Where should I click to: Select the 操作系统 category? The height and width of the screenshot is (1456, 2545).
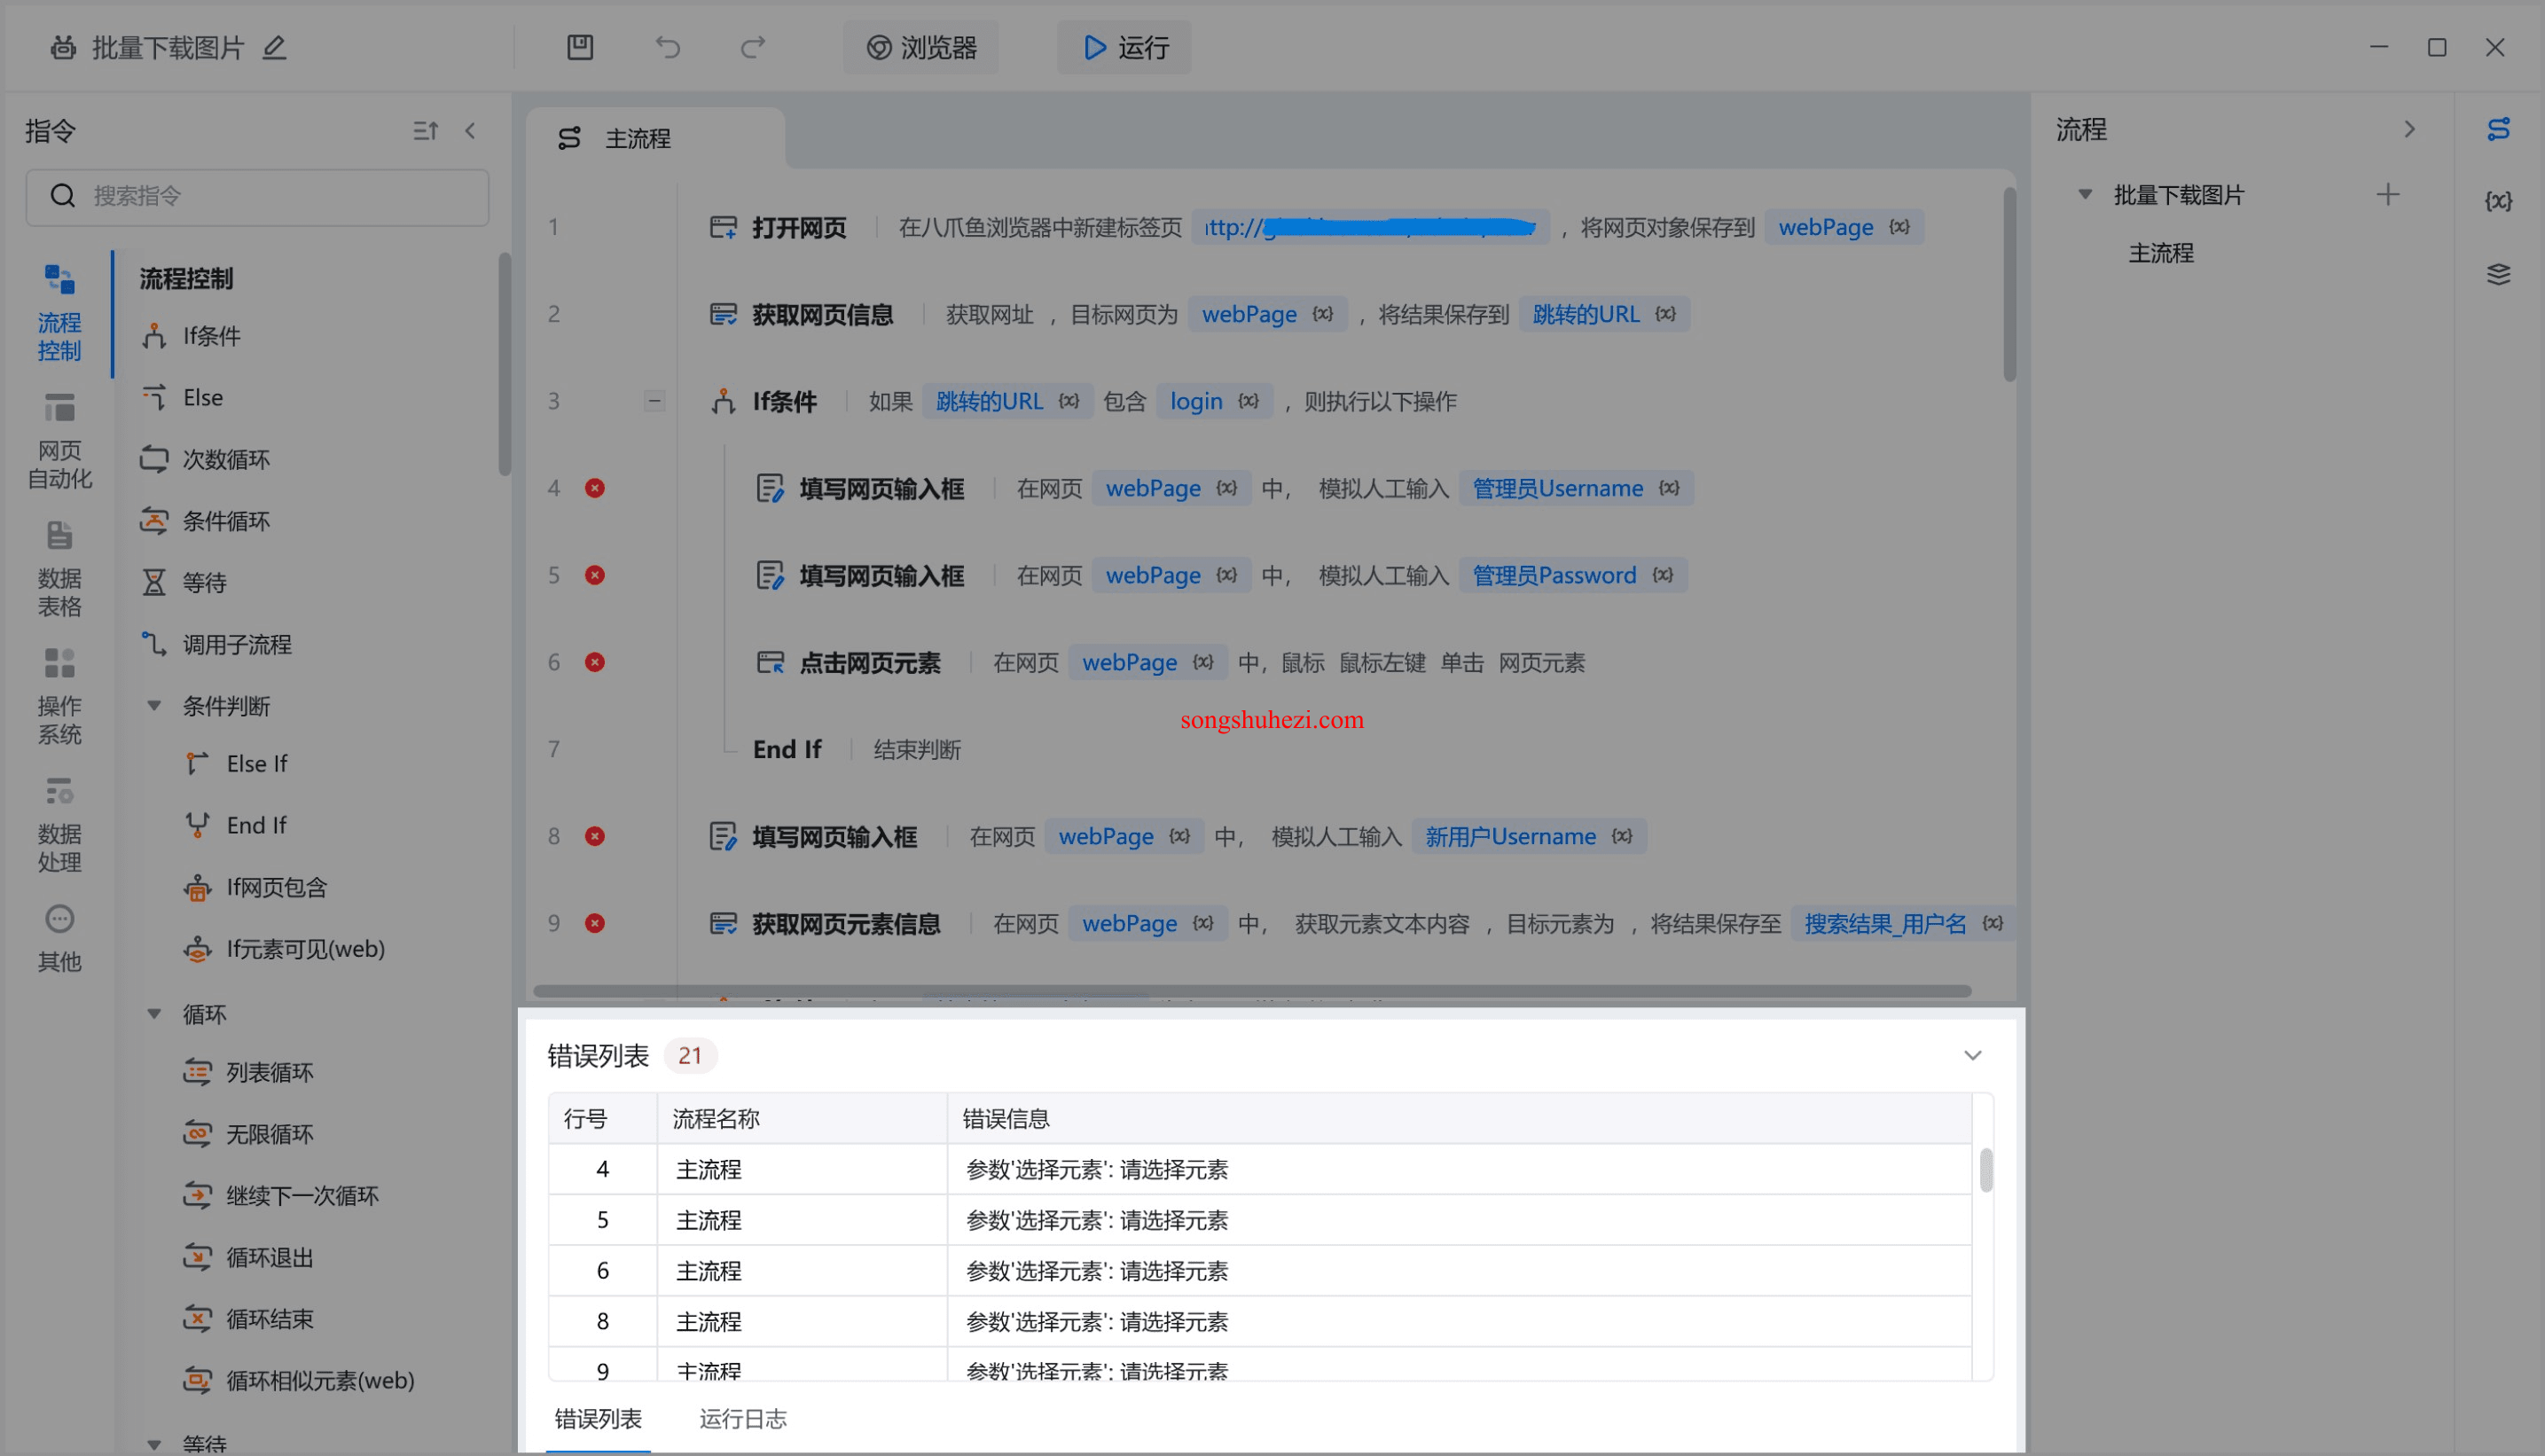click(x=59, y=697)
